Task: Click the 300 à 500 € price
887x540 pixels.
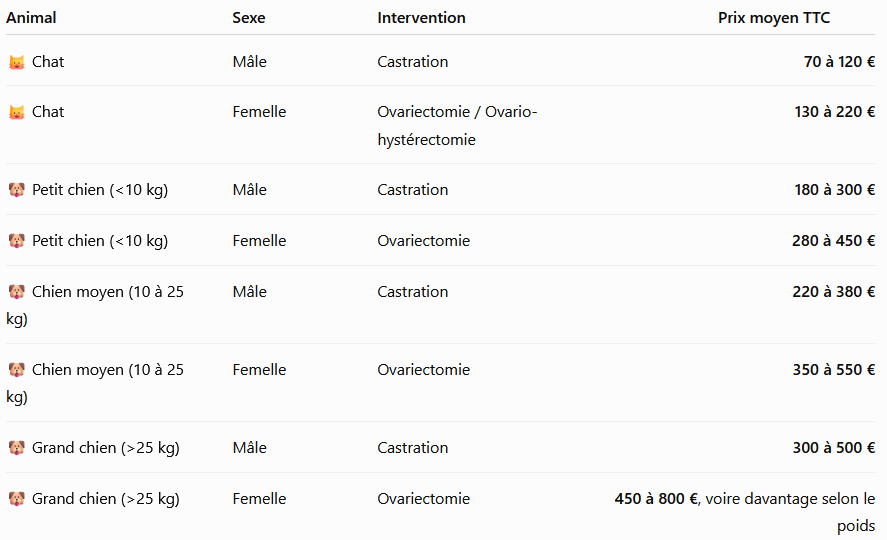Action: 834,448
